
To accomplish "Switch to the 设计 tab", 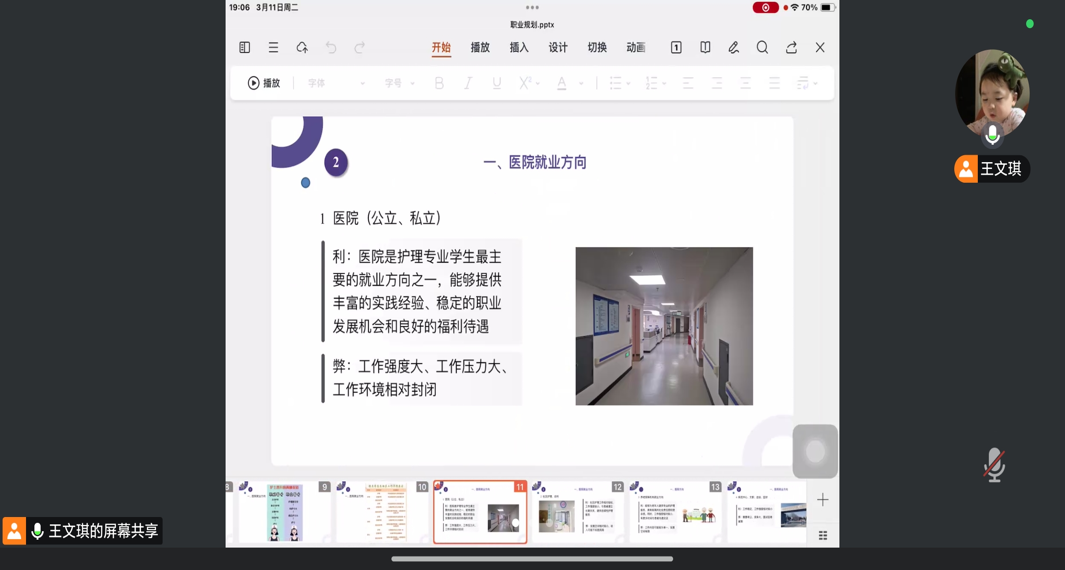I will (558, 48).
